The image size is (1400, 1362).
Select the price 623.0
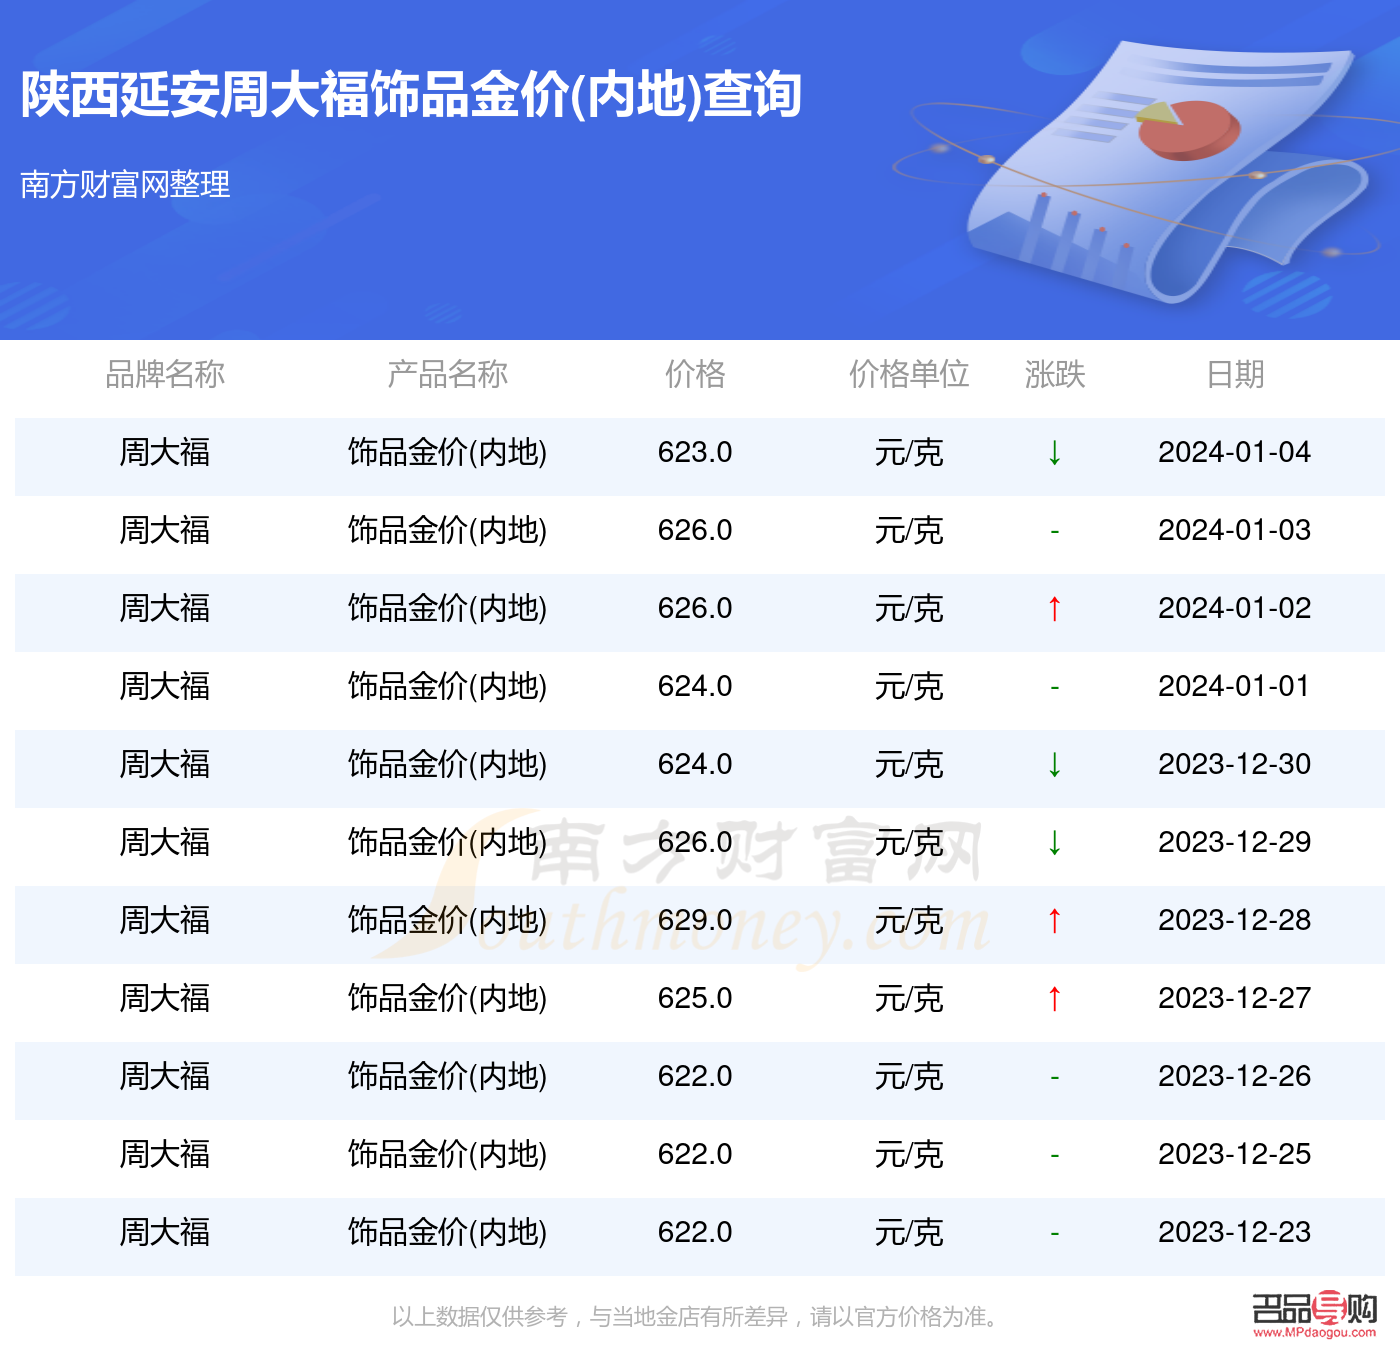[695, 453]
